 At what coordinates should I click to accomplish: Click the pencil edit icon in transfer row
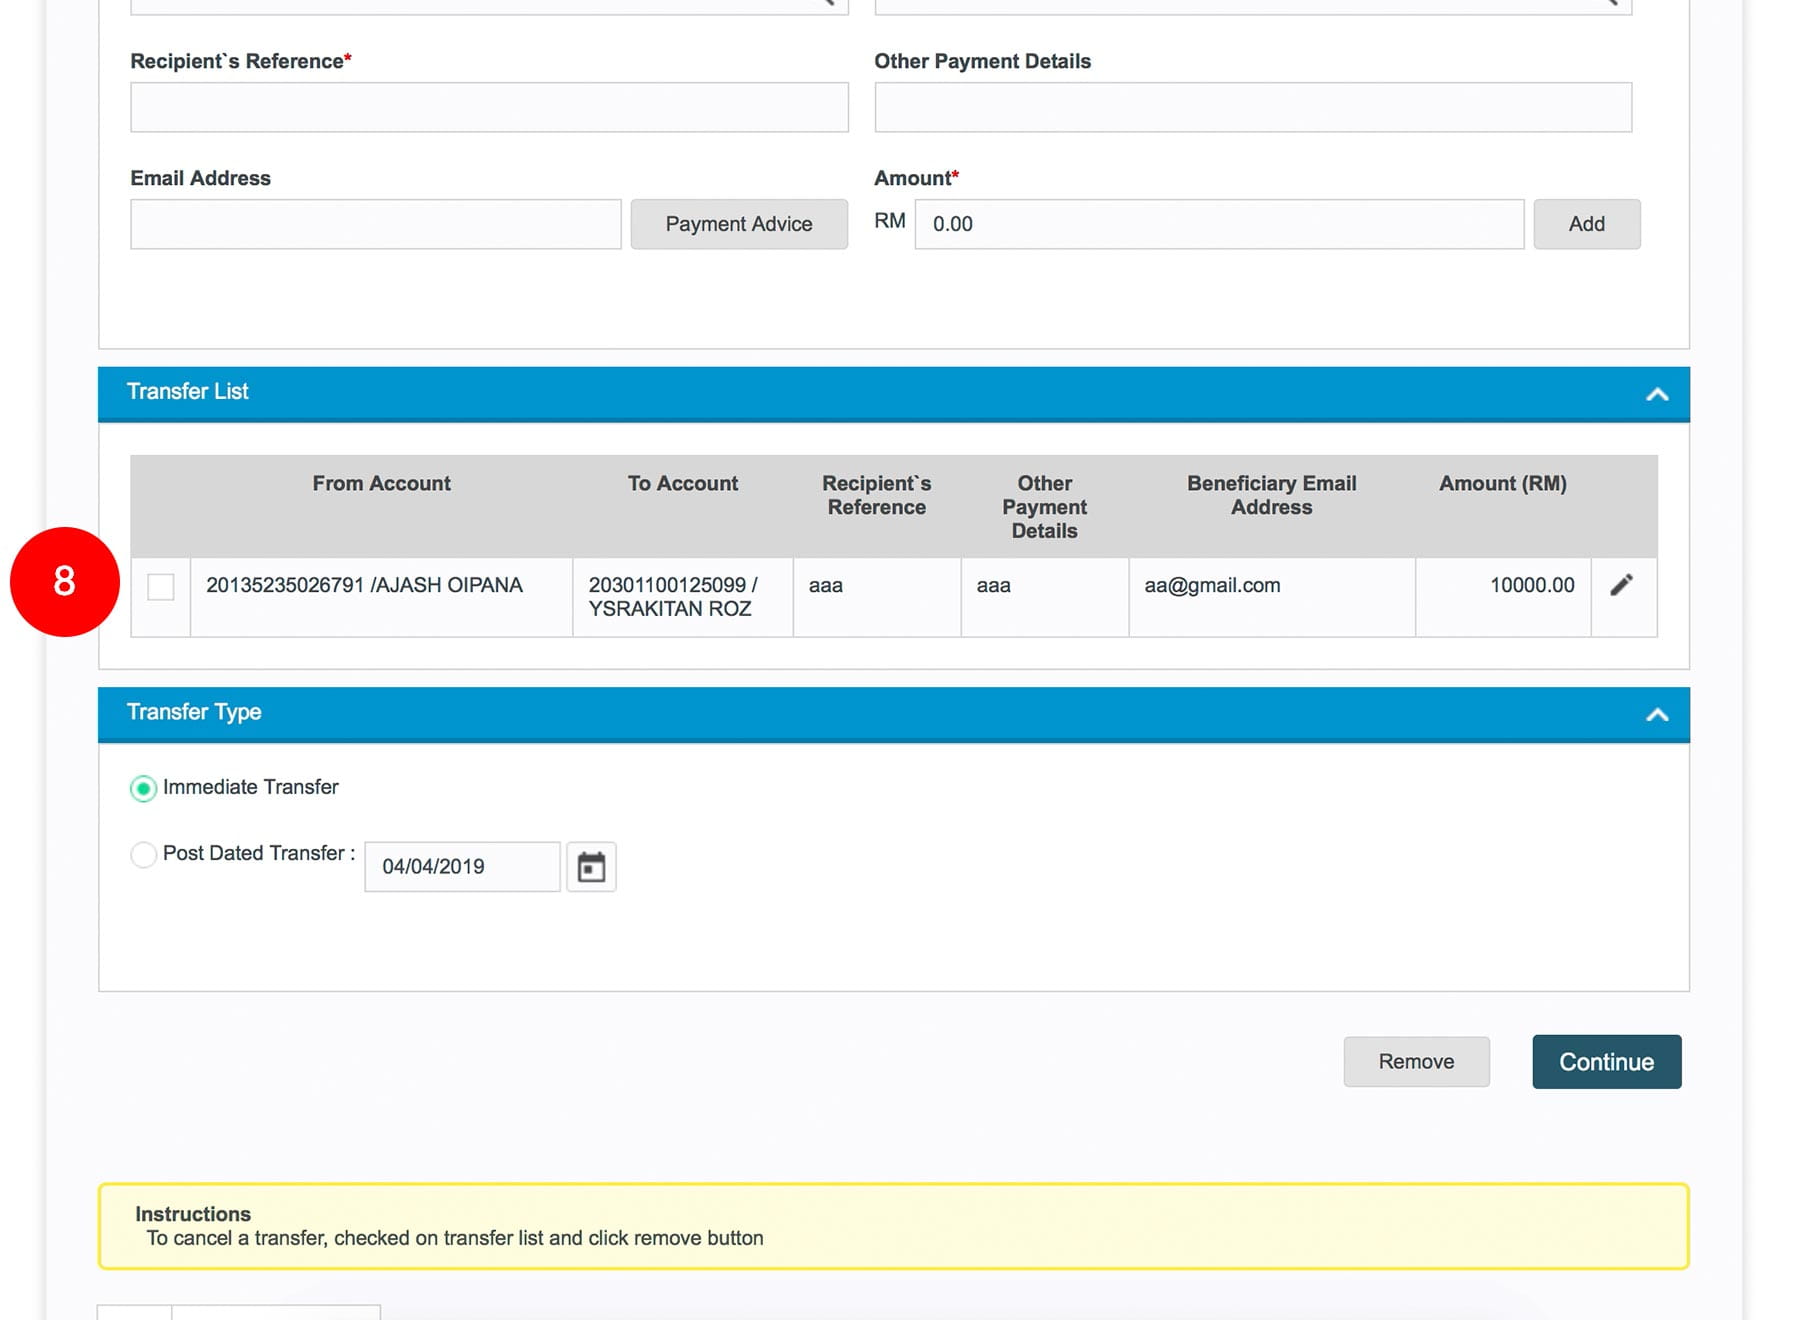(1621, 585)
